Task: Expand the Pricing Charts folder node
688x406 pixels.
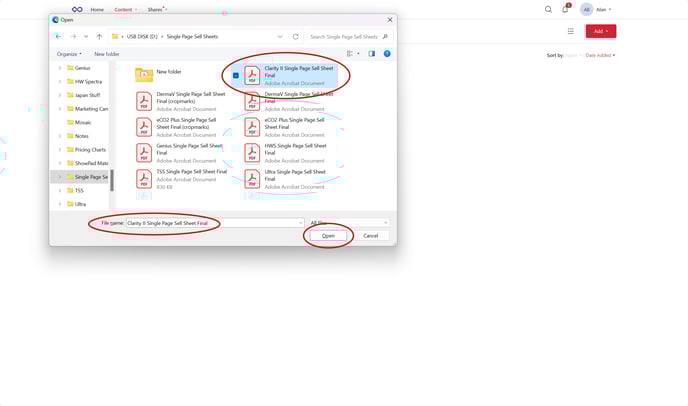Action: point(59,149)
